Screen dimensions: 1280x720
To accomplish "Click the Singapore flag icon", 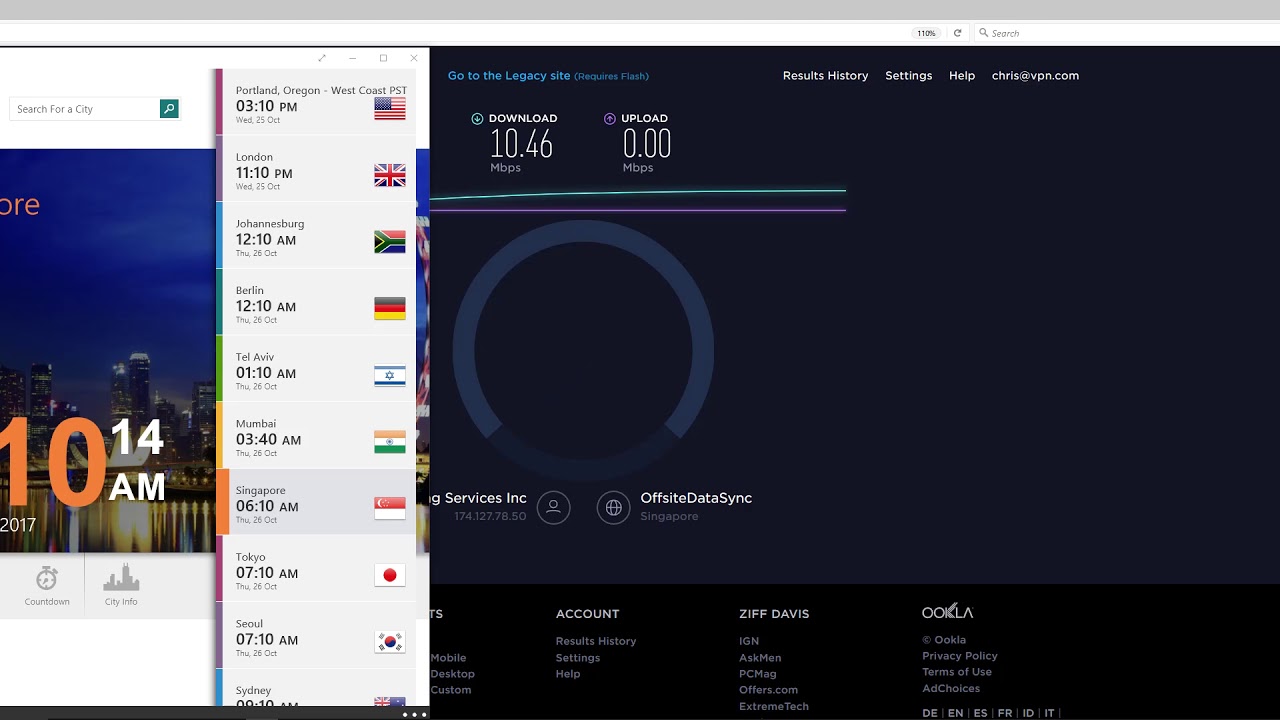I will coord(390,508).
